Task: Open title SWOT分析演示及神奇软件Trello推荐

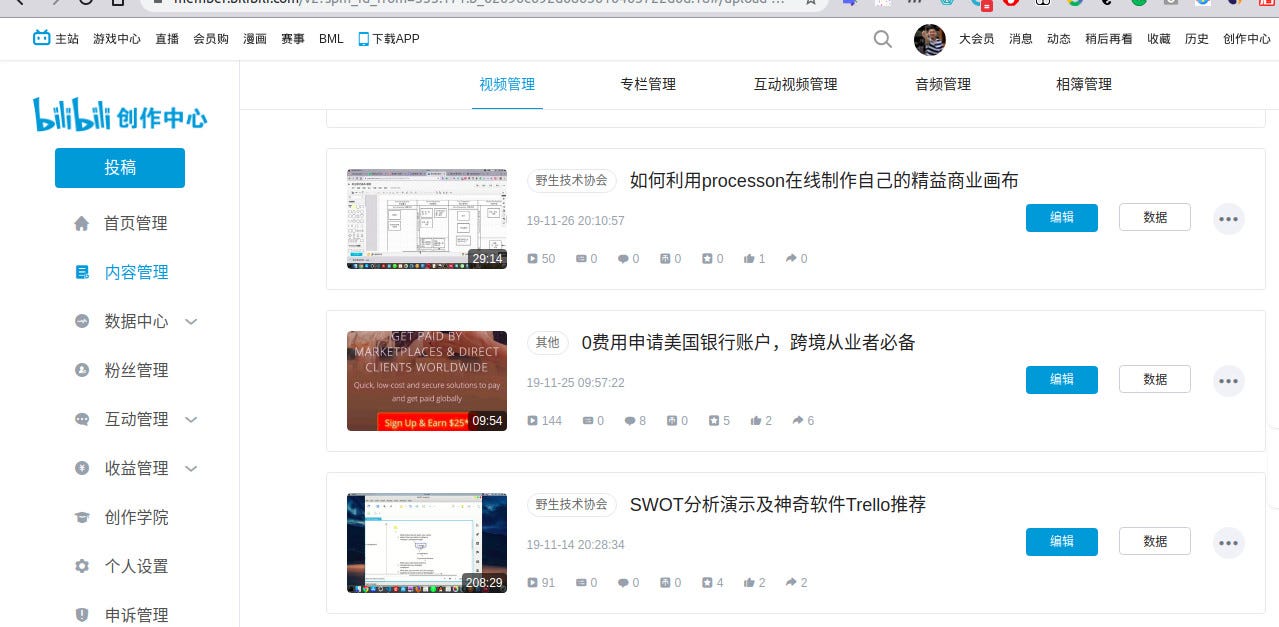Action: (x=778, y=505)
